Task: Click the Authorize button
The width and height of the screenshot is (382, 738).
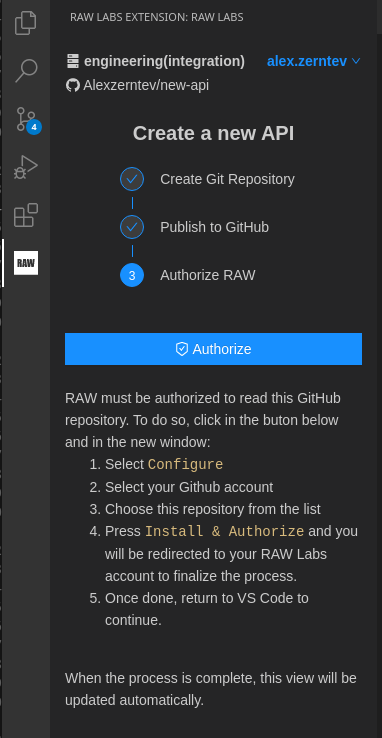Action: click(x=213, y=349)
